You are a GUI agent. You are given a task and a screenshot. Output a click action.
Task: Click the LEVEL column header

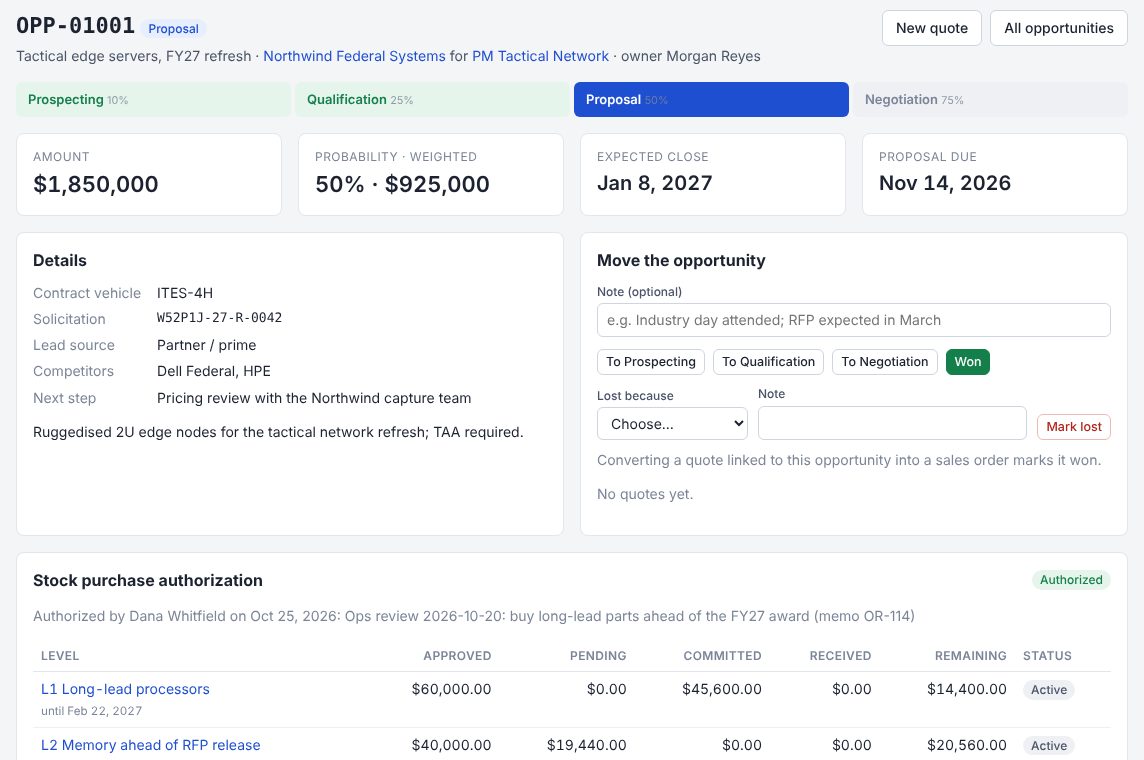point(60,656)
